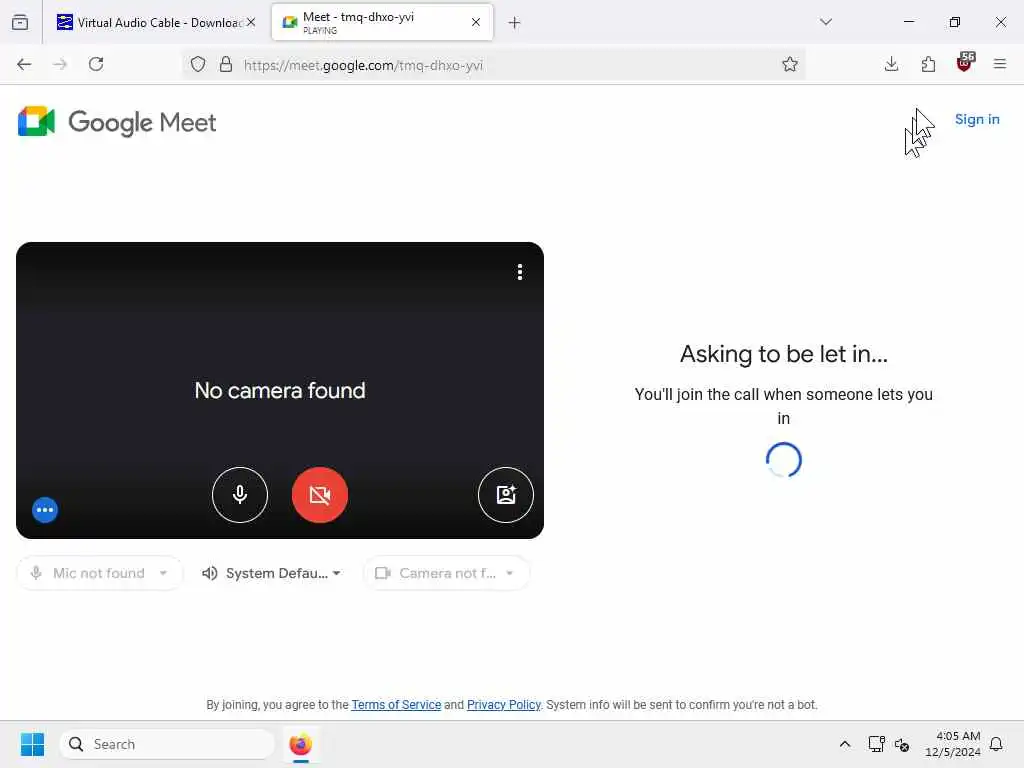The height and width of the screenshot is (768, 1024).
Task: Open the network status tray icon
Action: (876, 744)
